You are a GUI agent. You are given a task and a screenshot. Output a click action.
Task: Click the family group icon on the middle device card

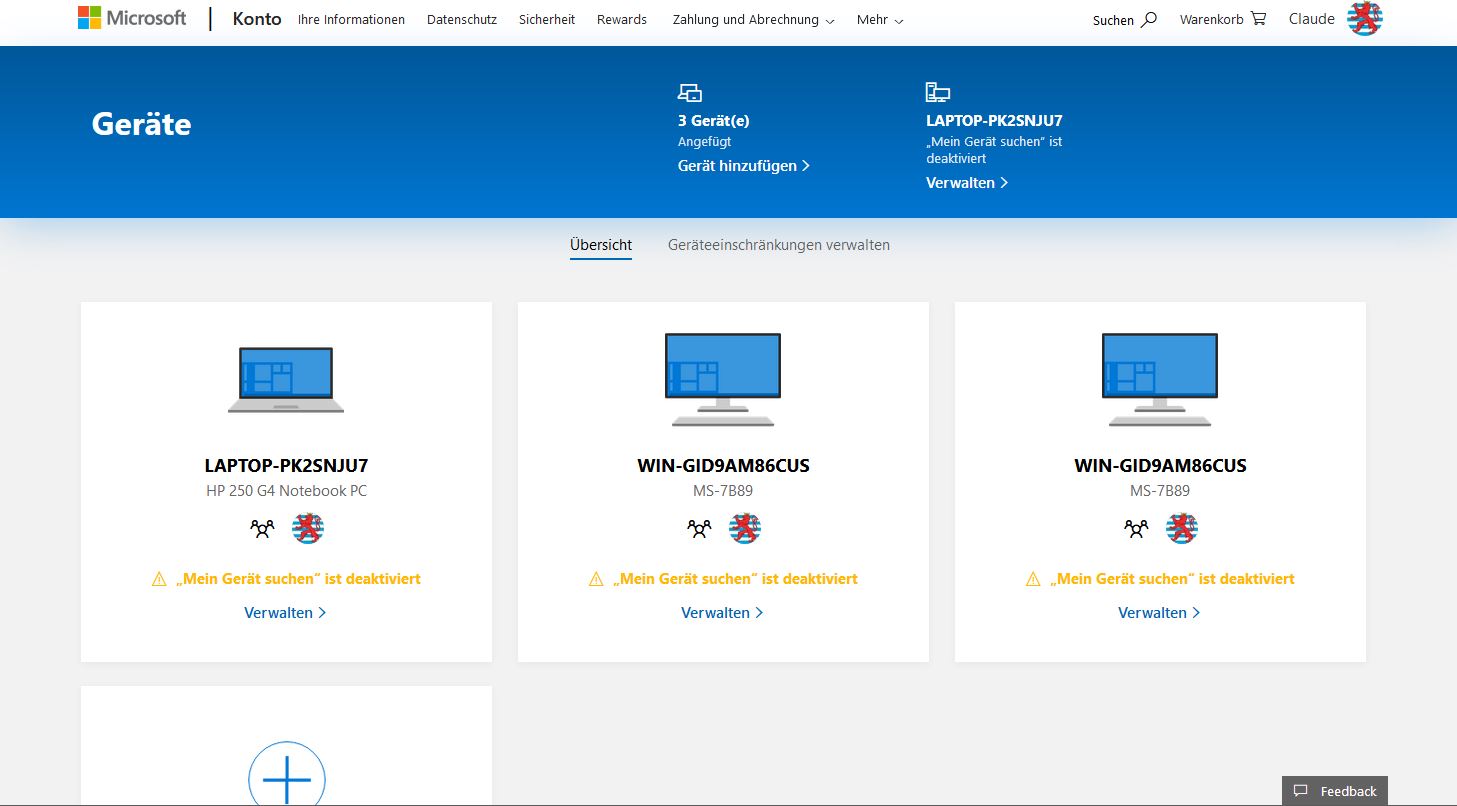click(699, 528)
